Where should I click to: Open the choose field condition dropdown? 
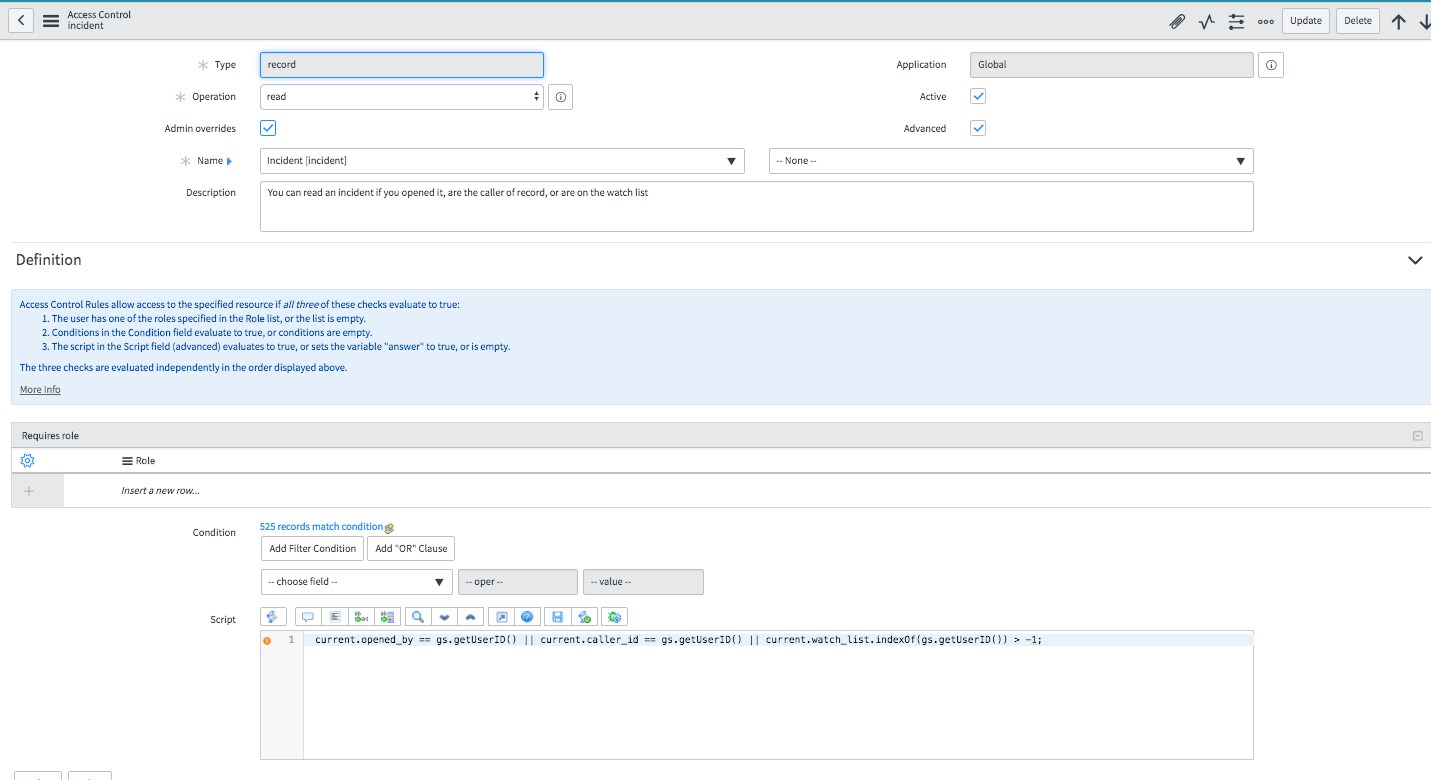[357, 582]
